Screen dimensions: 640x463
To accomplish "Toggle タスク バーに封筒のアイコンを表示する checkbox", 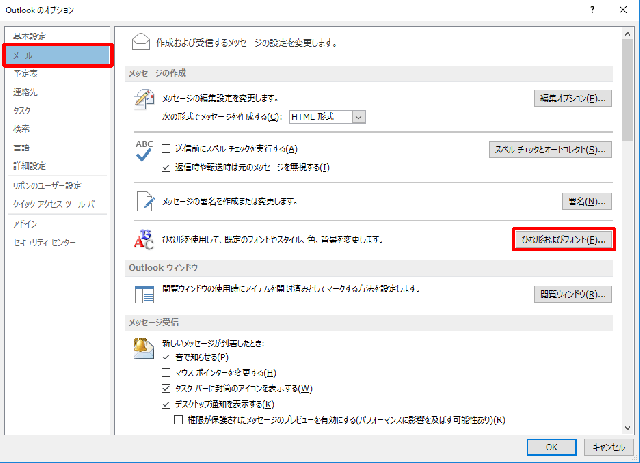I will [x=166, y=388].
